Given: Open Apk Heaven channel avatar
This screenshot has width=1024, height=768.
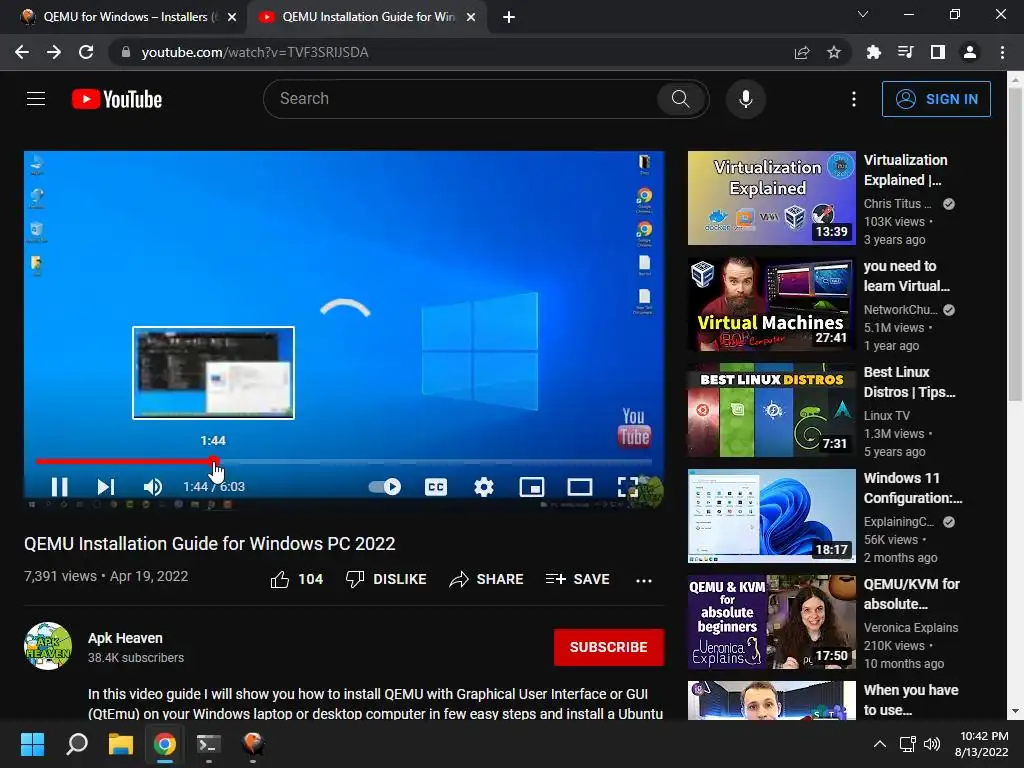Looking at the screenshot, I should click(48, 647).
